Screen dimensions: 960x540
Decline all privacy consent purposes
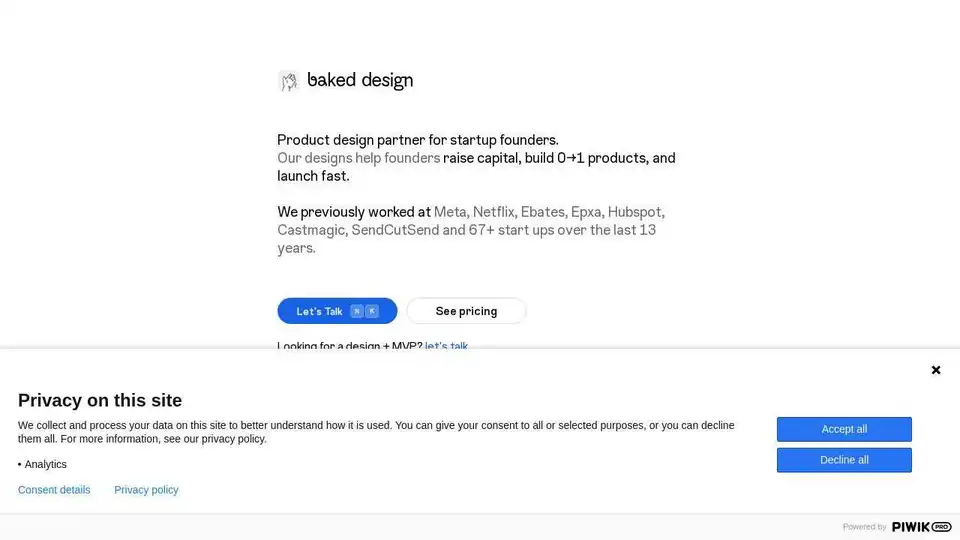coord(844,460)
